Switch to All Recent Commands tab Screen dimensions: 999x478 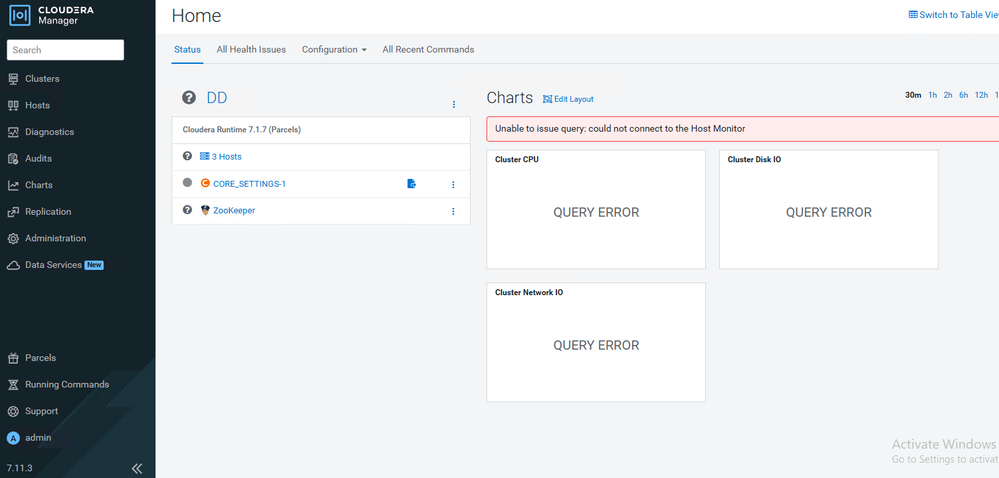pyautogui.click(x=428, y=49)
